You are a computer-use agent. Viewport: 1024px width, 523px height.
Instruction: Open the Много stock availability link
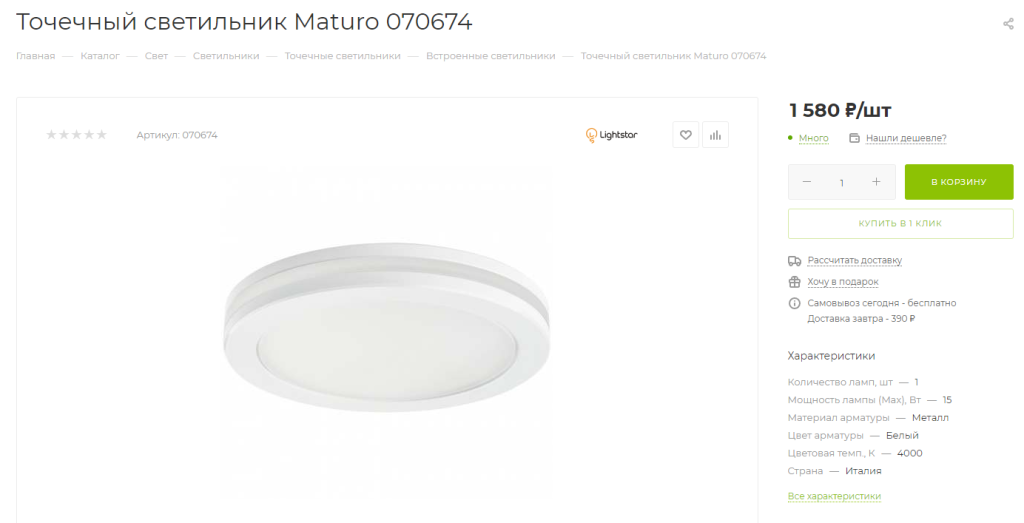(814, 138)
